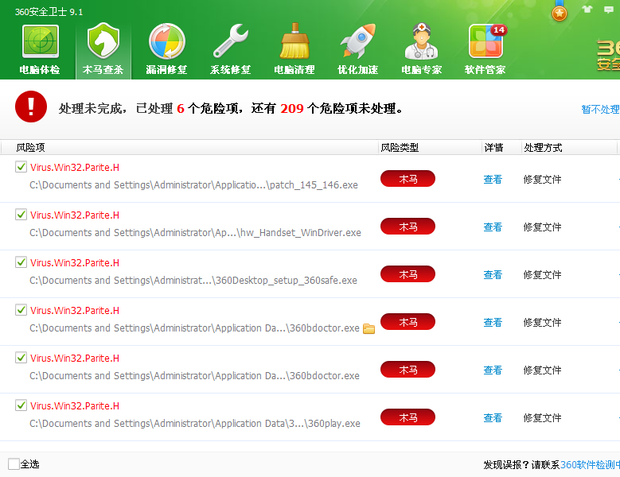This screenshot has height=477, width=620.
Task: Launch 优化加速 rocket icon
Action: pos(358,44)
